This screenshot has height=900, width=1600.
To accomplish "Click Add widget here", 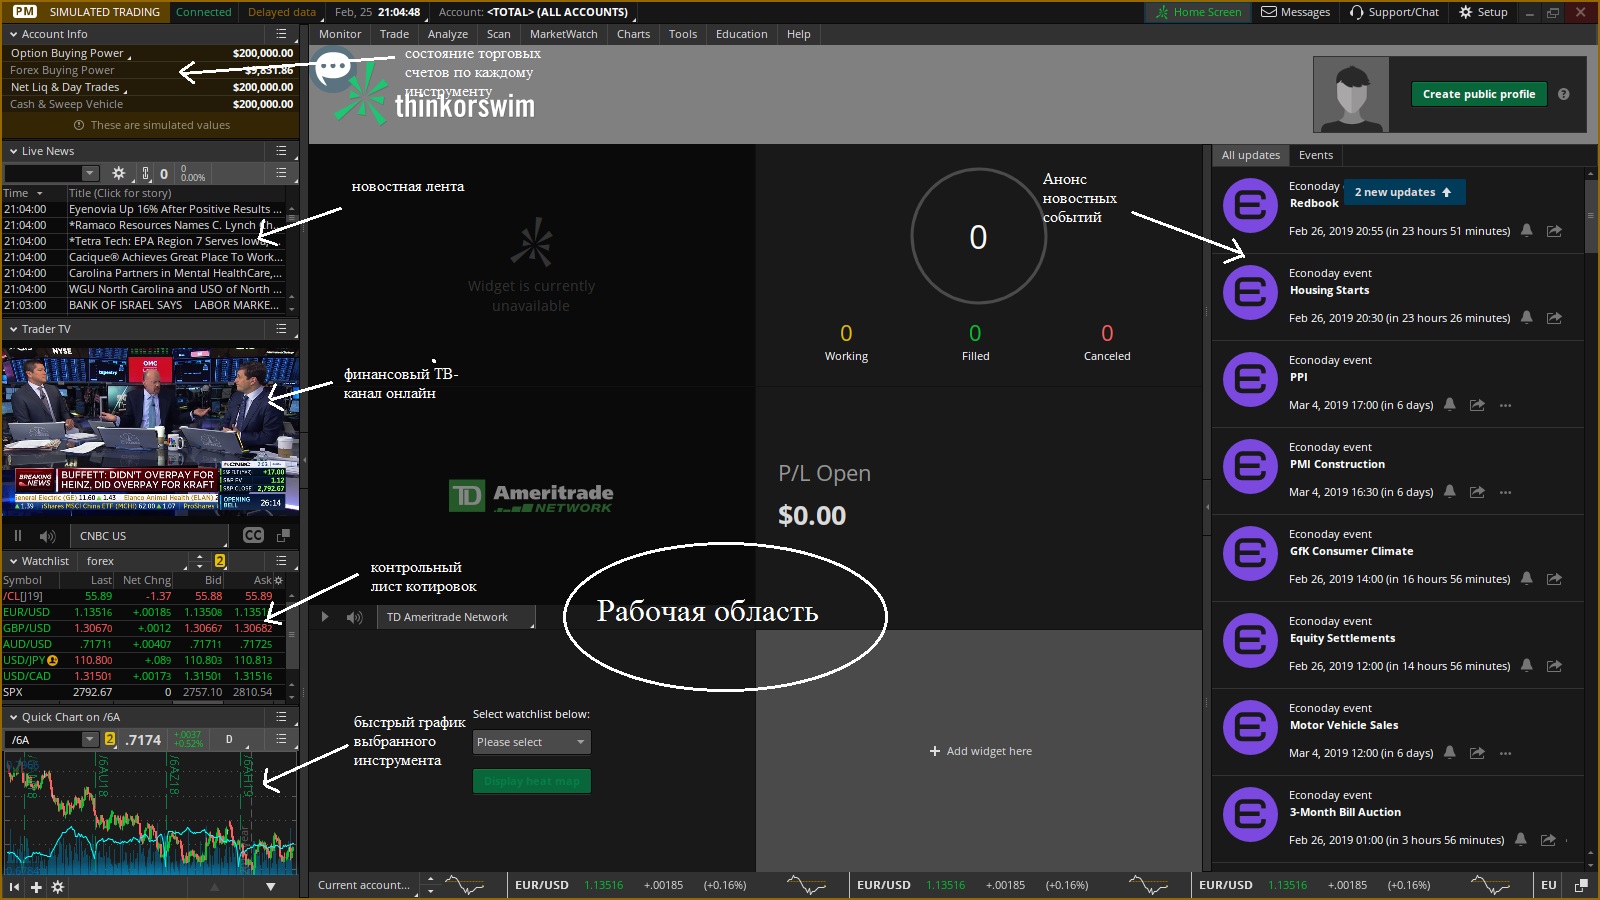I will [x=980, y=751].
